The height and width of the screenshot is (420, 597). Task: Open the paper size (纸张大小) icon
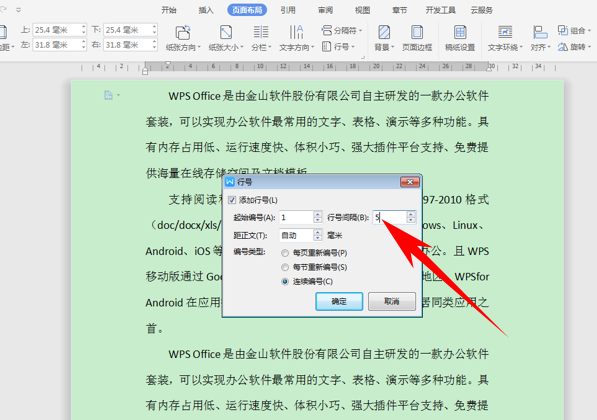point(226,33)
